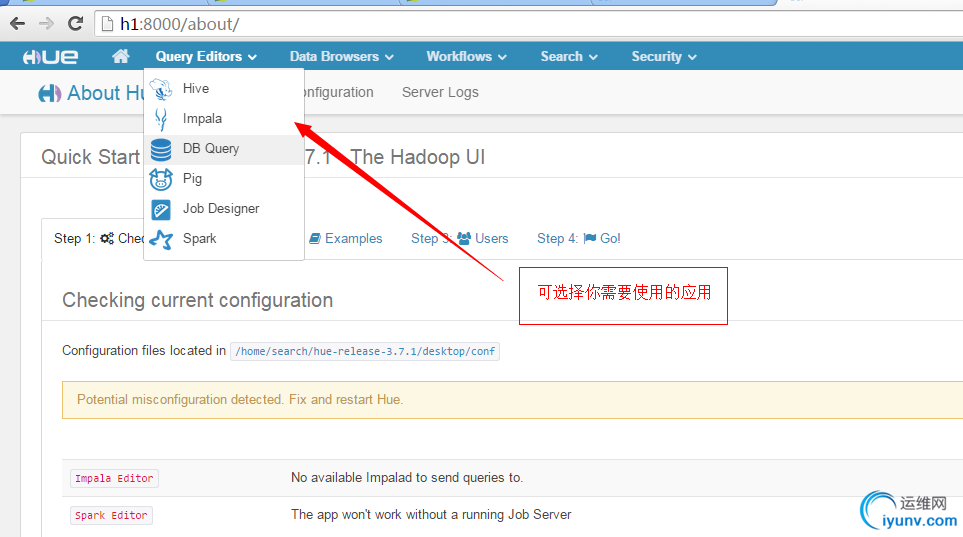Viewport: 963px width, 537px height.
Task: Open the Step 4 Go! tab
Action: pos(579,238)
